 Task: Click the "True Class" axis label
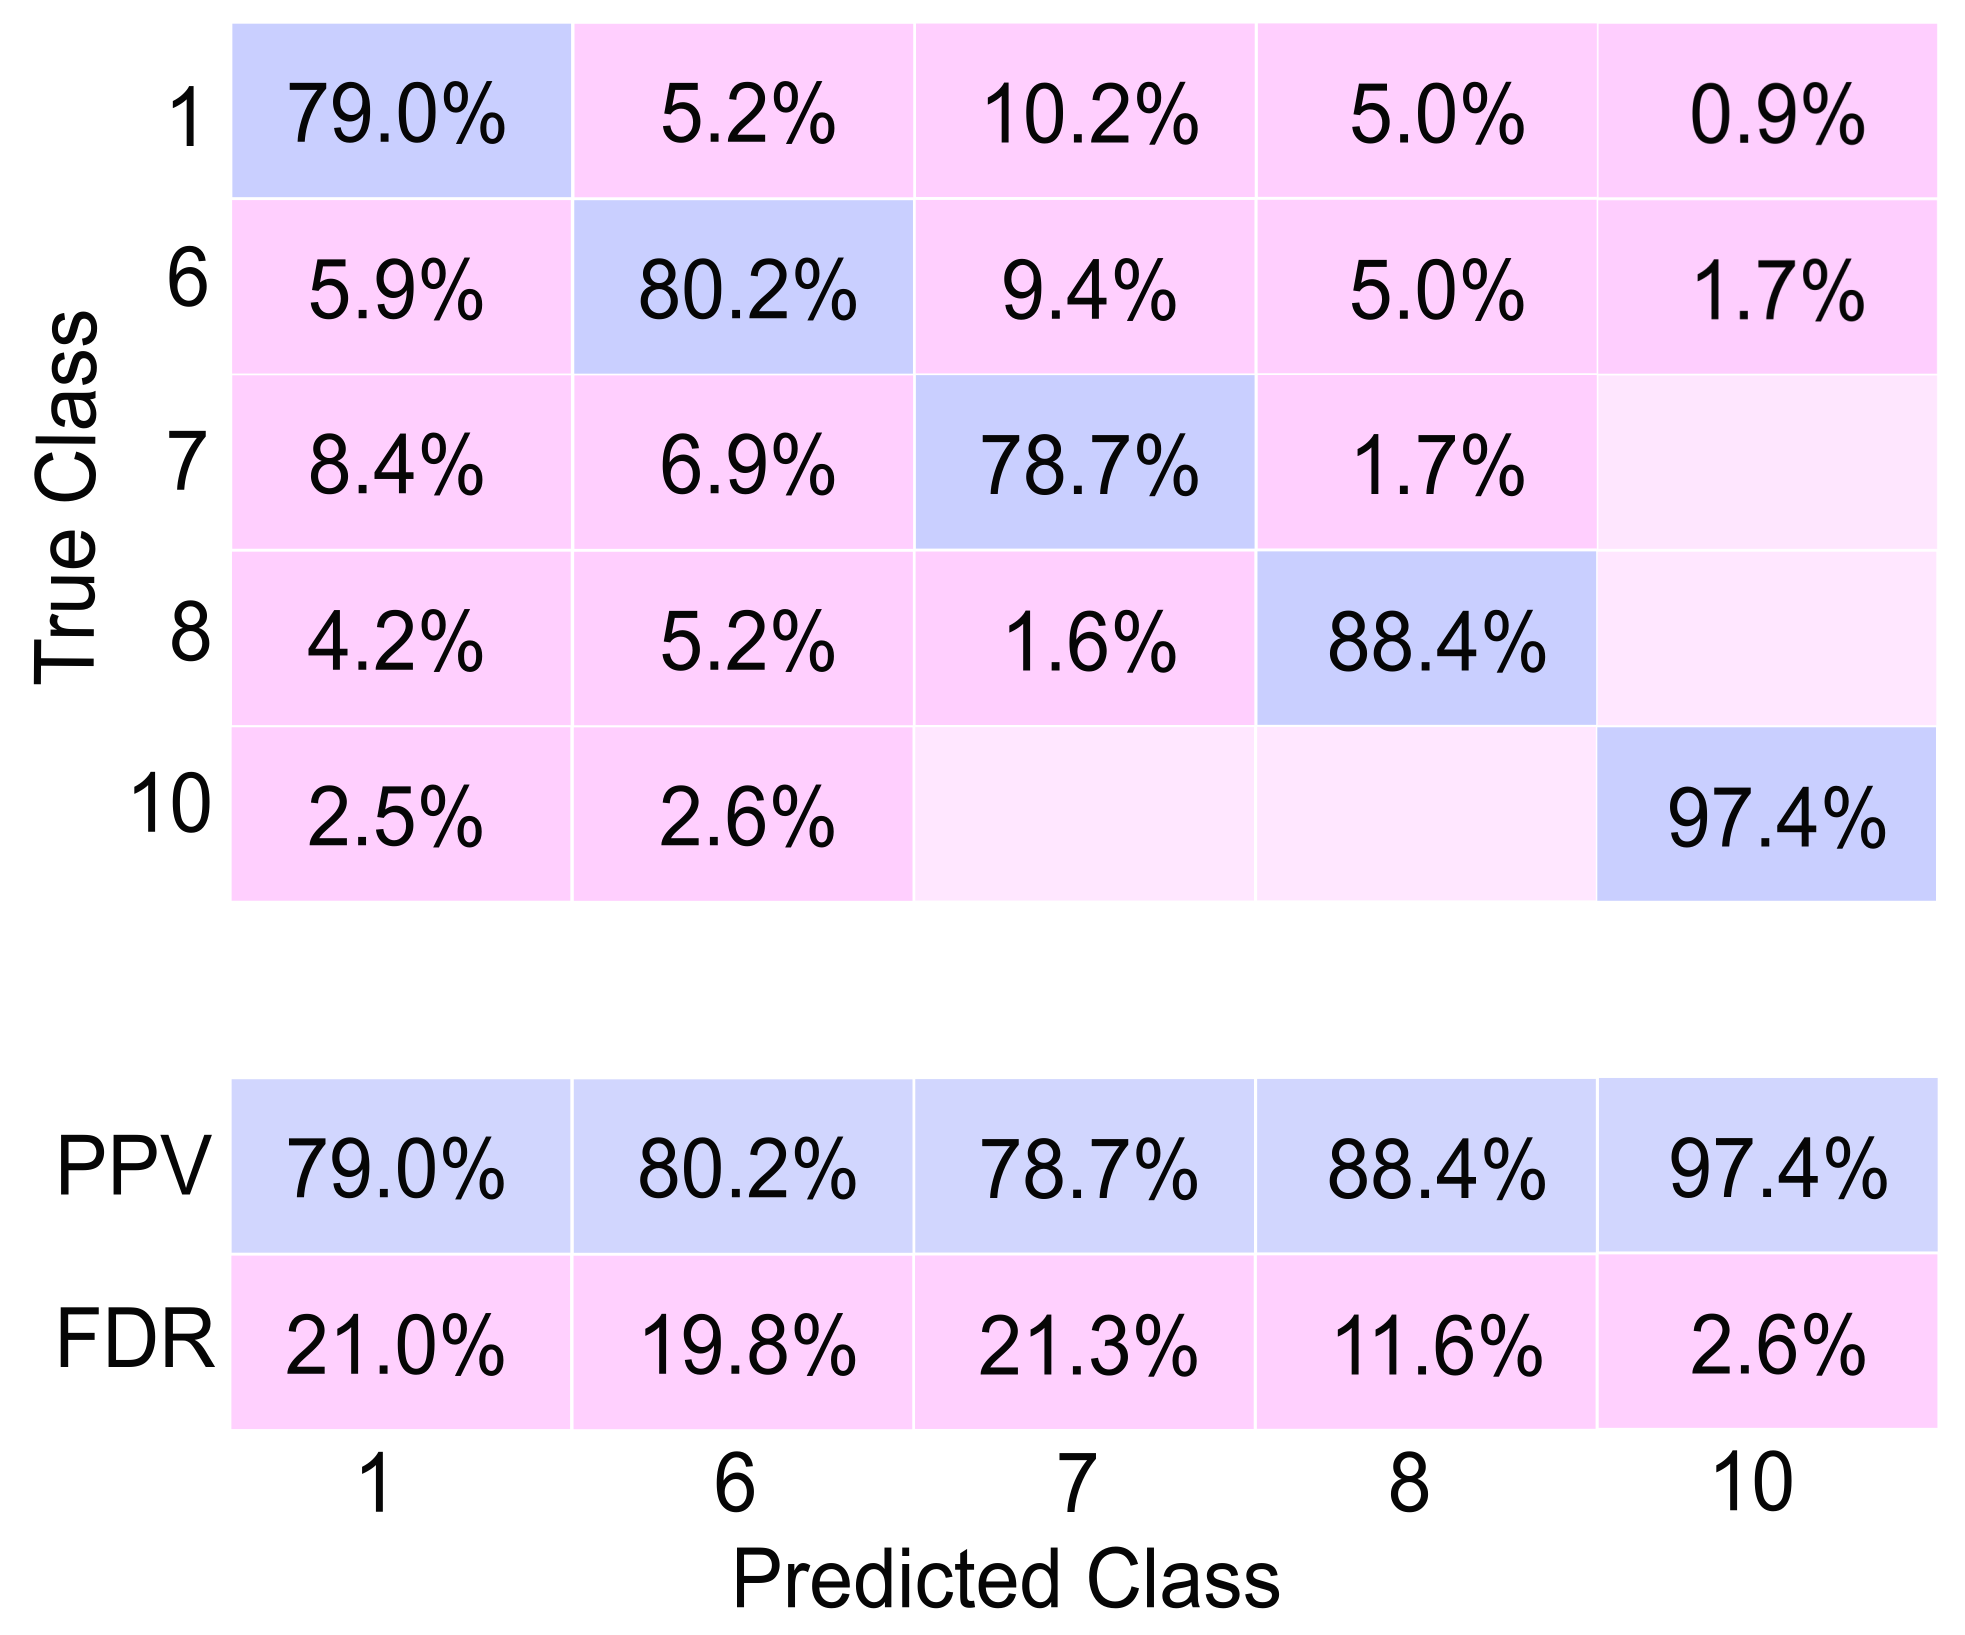68,497
